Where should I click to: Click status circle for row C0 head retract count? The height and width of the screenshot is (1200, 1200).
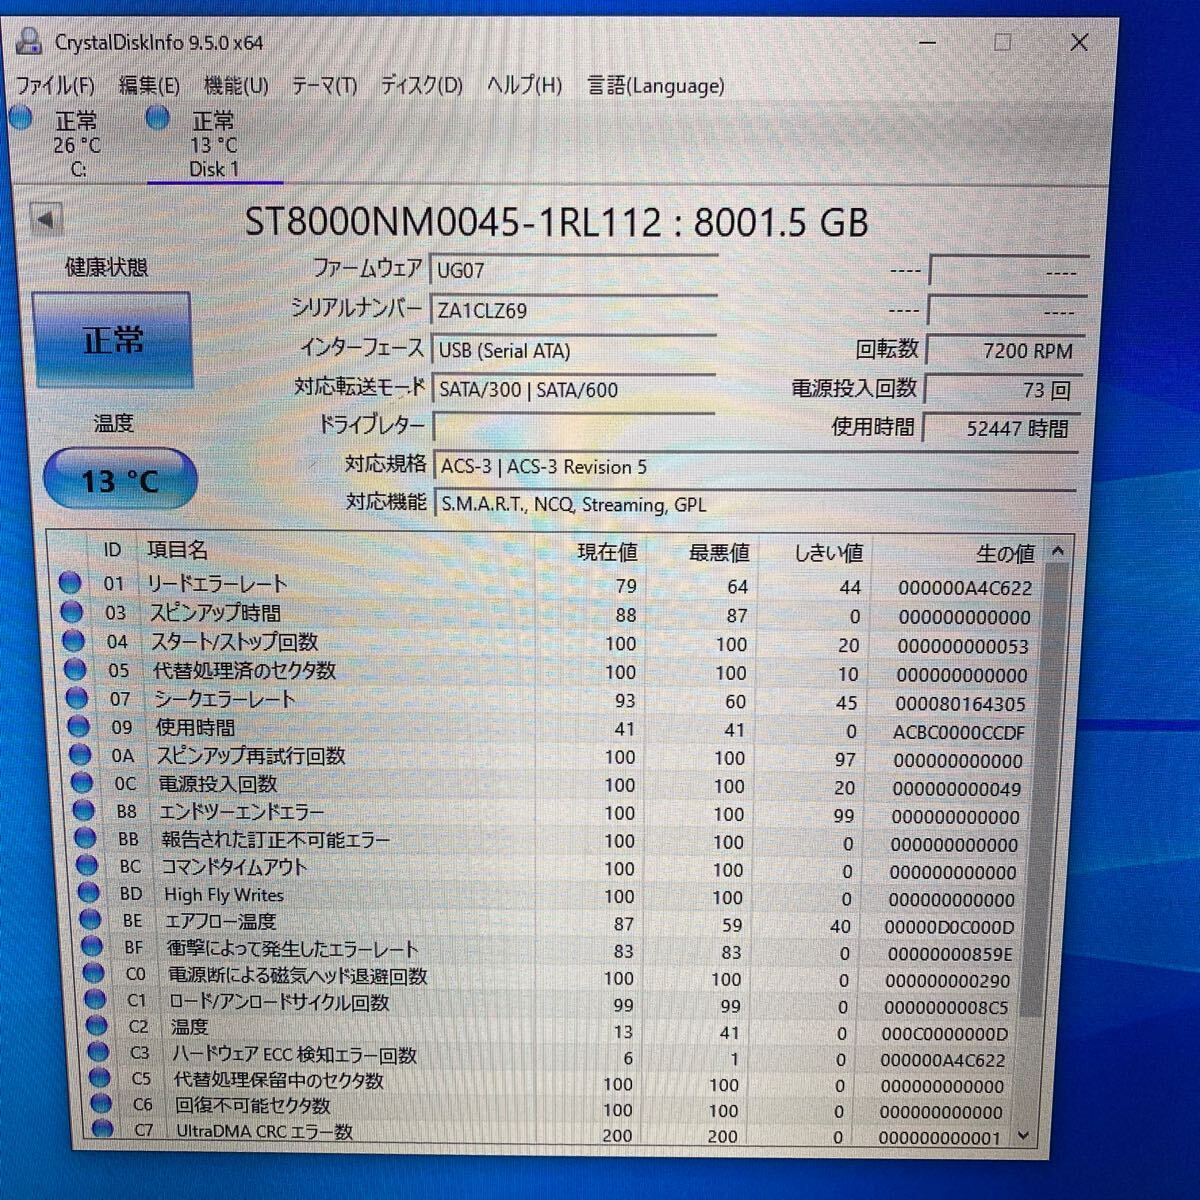pos(94,973)
